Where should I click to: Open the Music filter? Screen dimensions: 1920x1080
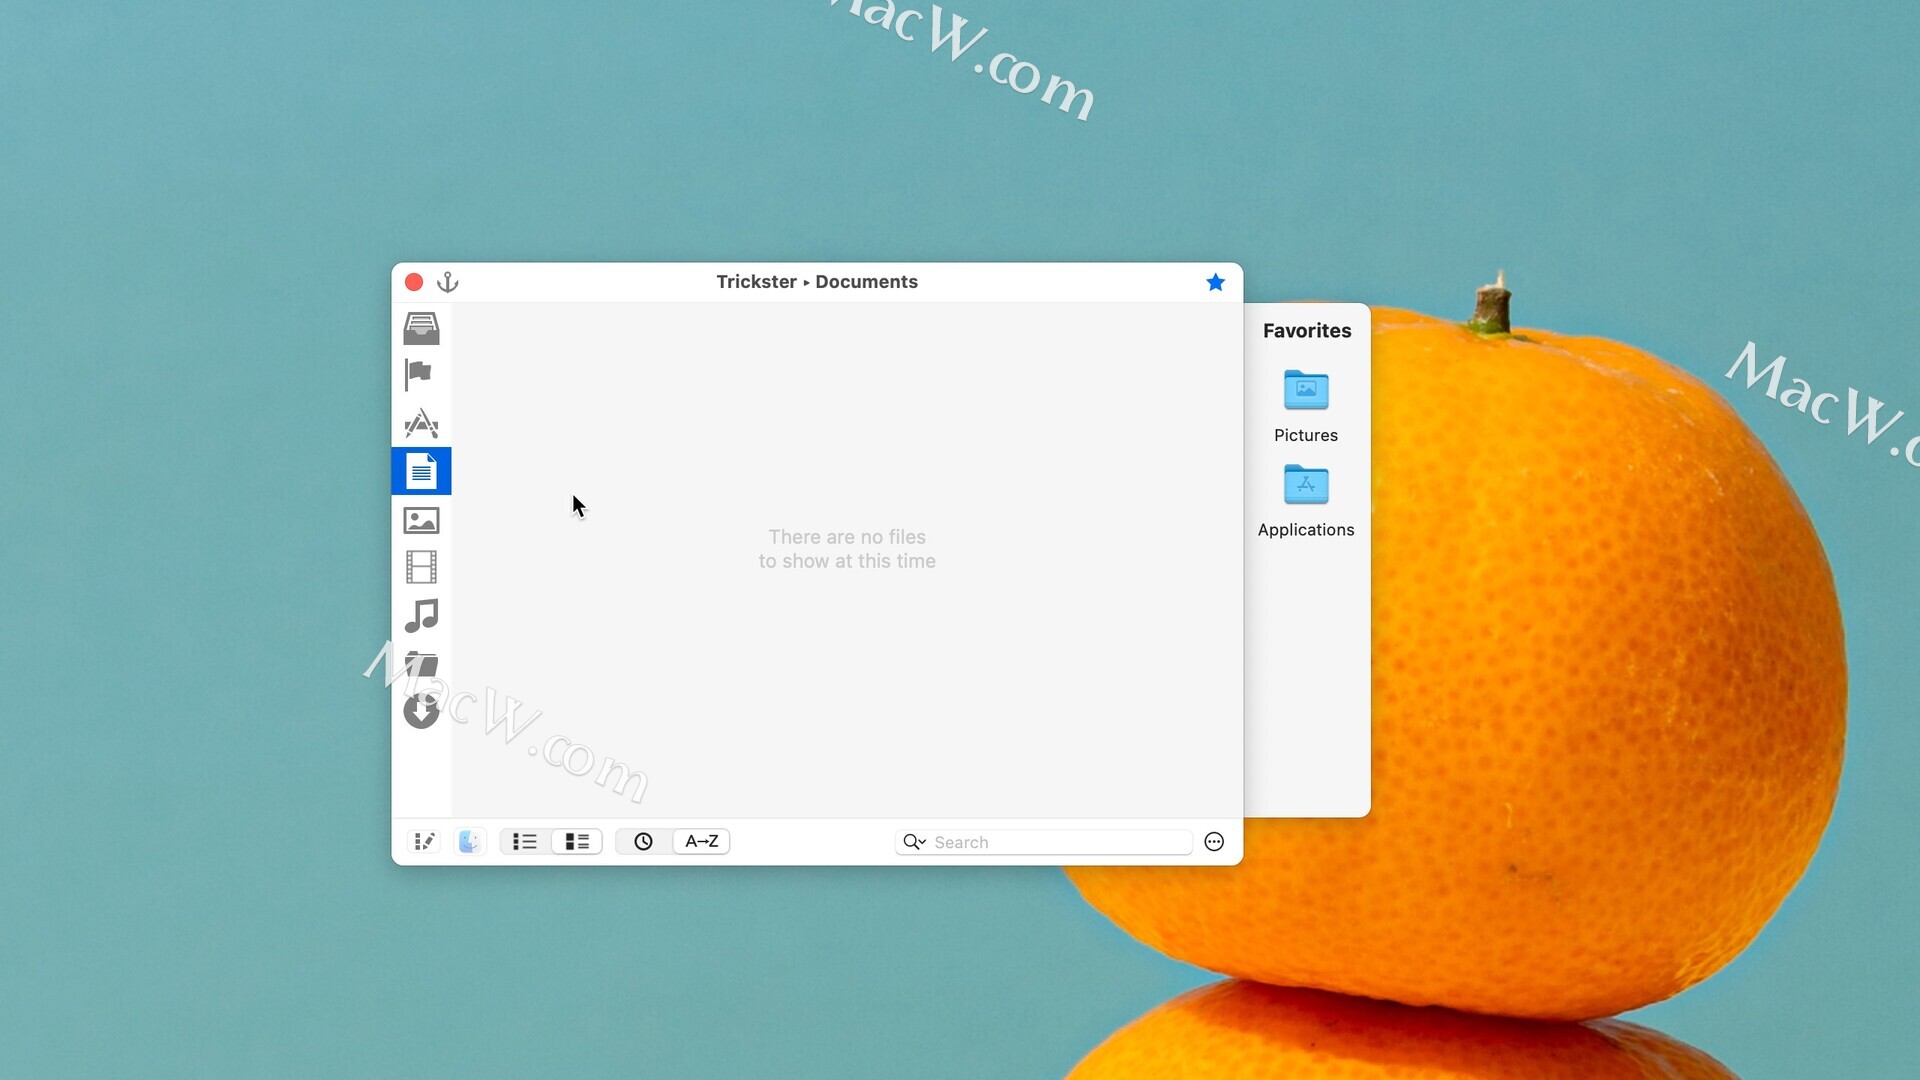(421, 615)
